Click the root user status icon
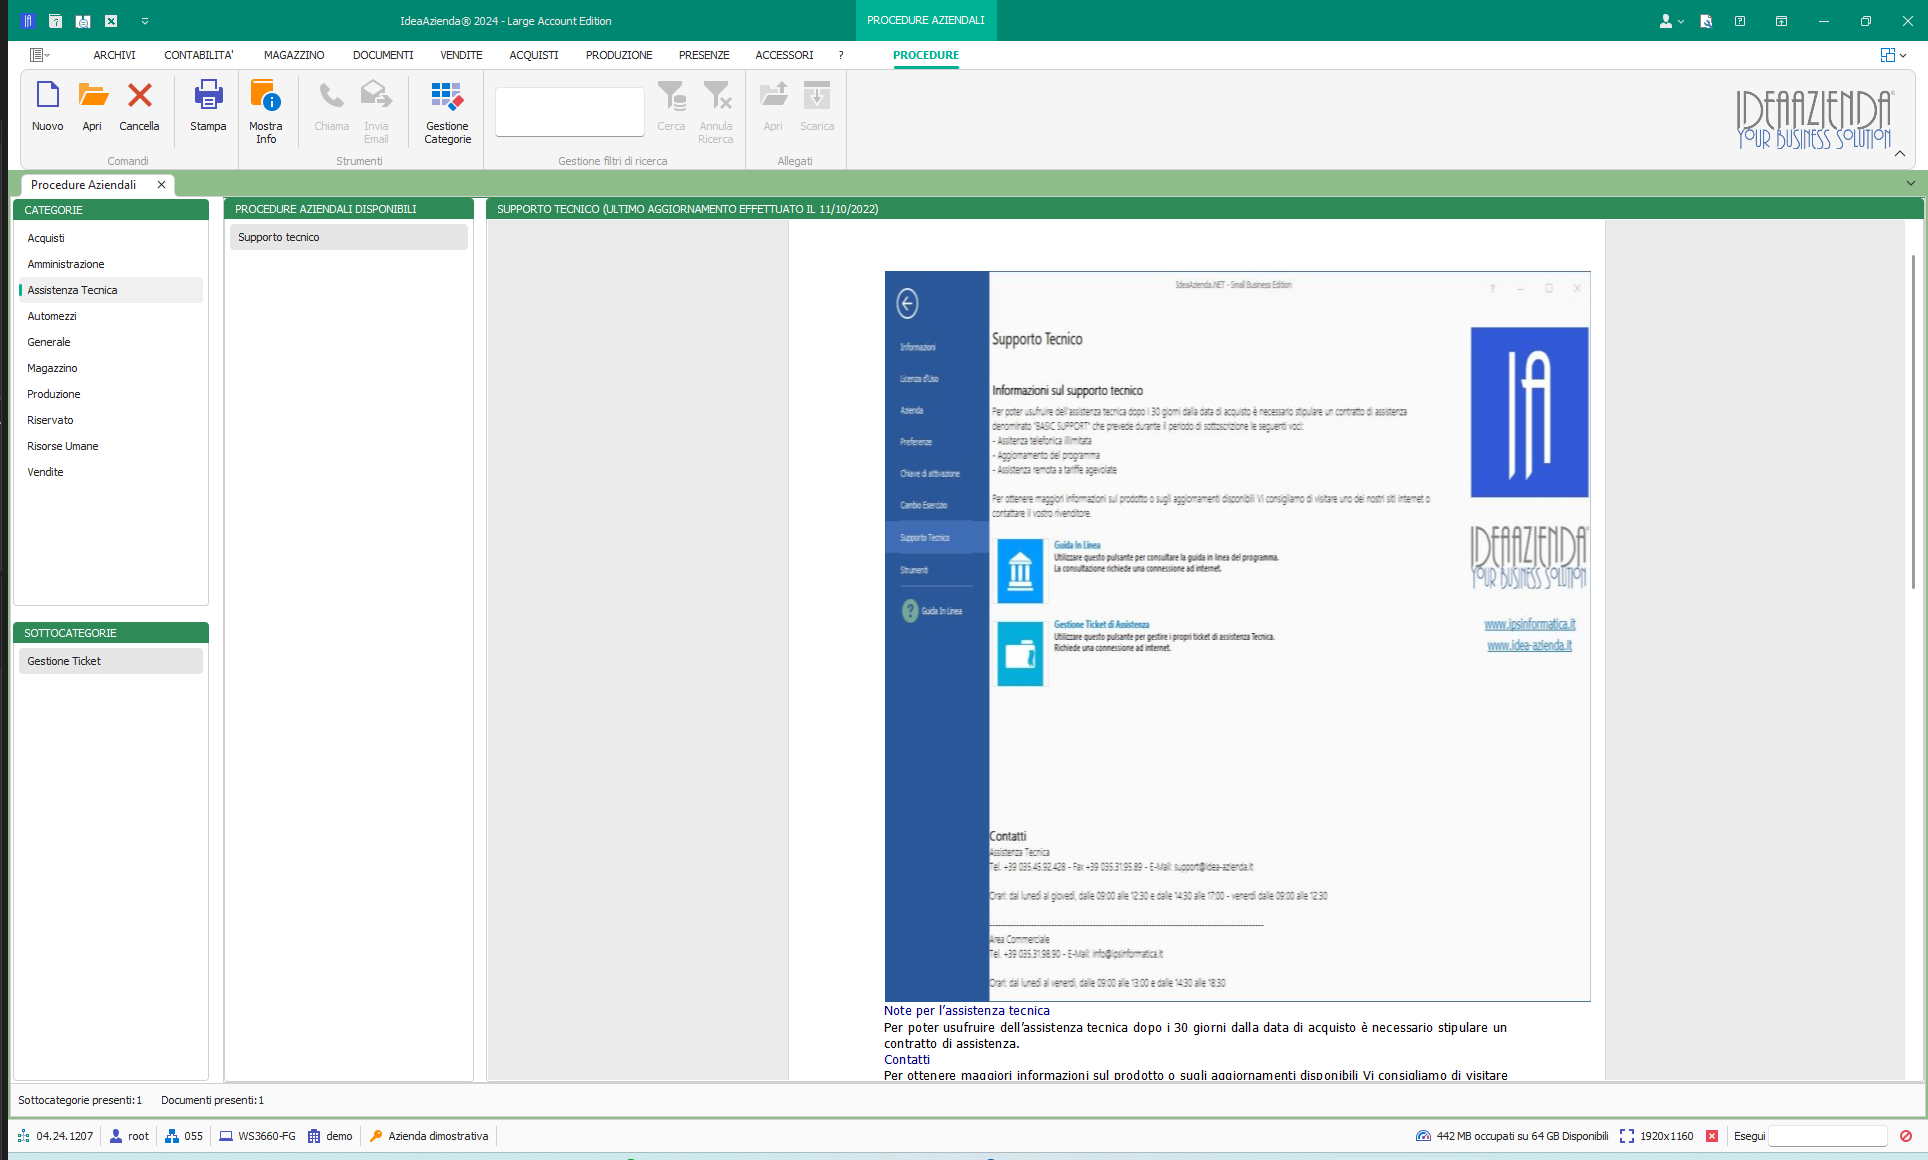Viewport: 1928px width, 1160px height. coord(116,1136)
